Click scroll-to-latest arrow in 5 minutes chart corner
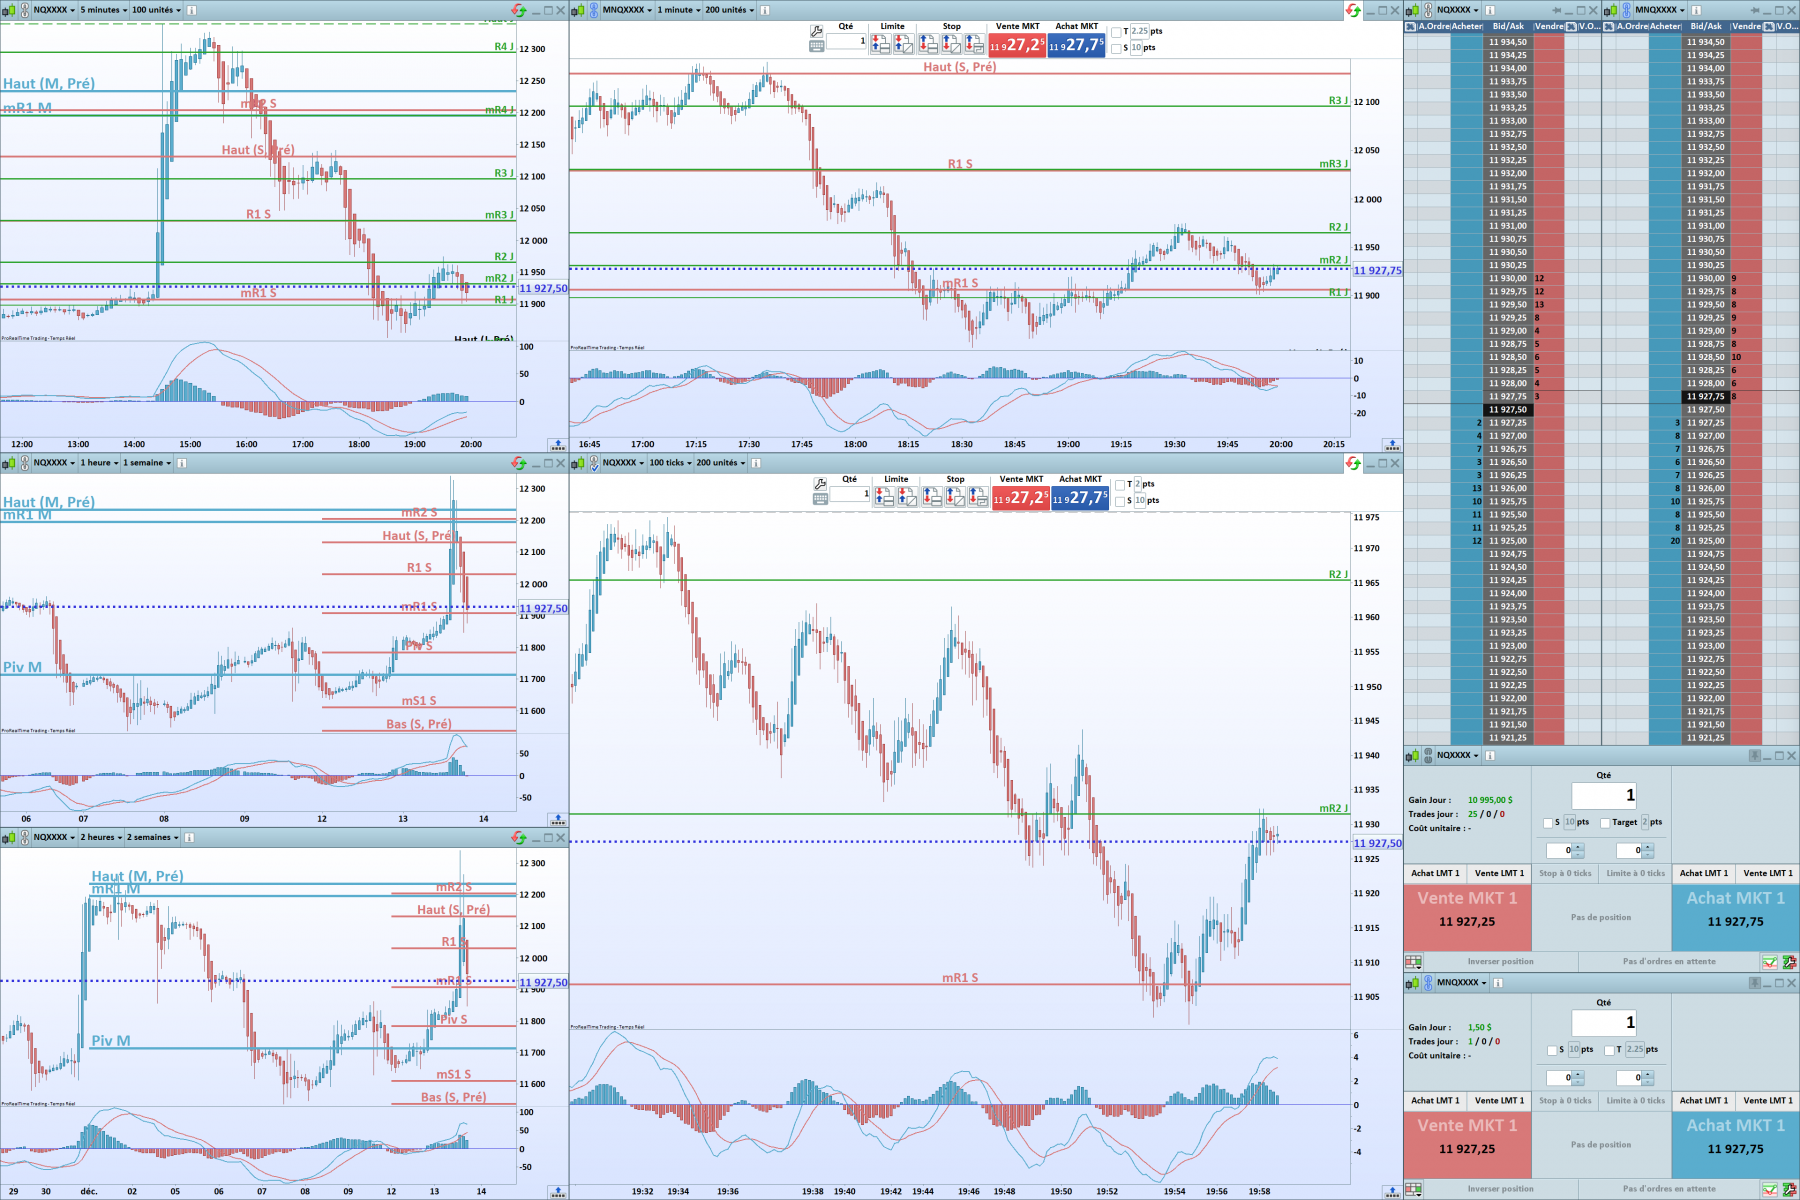 pos(558,444)
